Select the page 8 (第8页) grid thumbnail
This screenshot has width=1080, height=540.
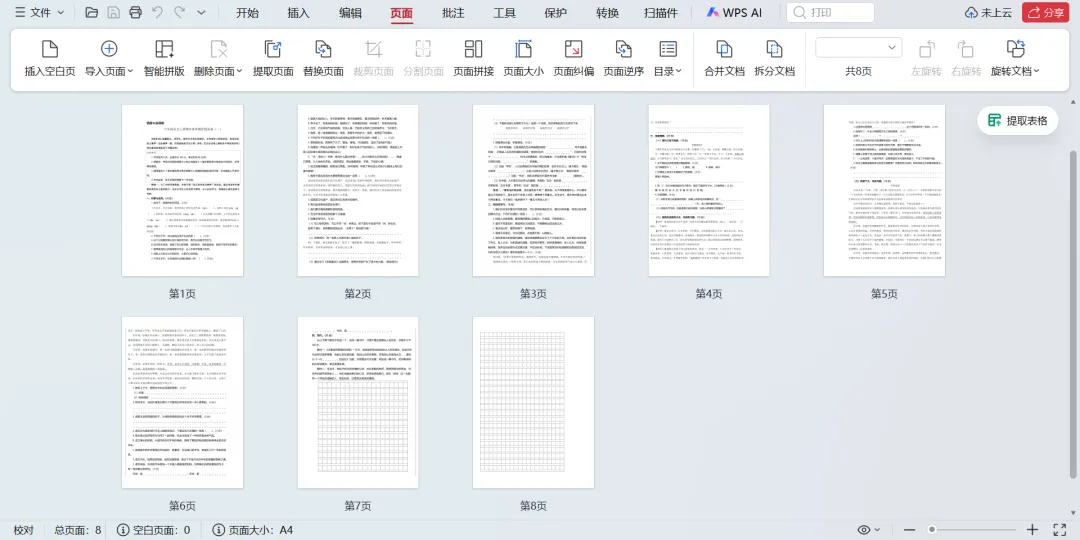click(x=533, y=402)
